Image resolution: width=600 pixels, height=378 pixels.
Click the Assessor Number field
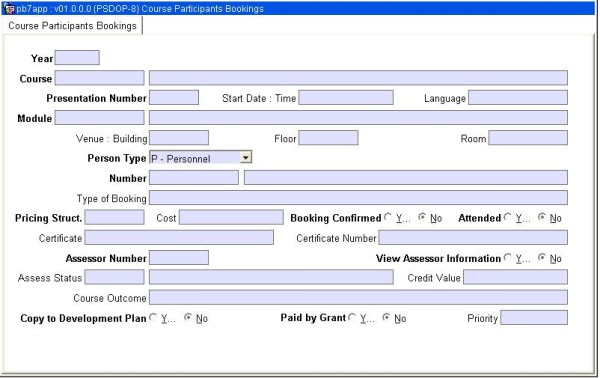pyautogui.click(x=179, y=257)
